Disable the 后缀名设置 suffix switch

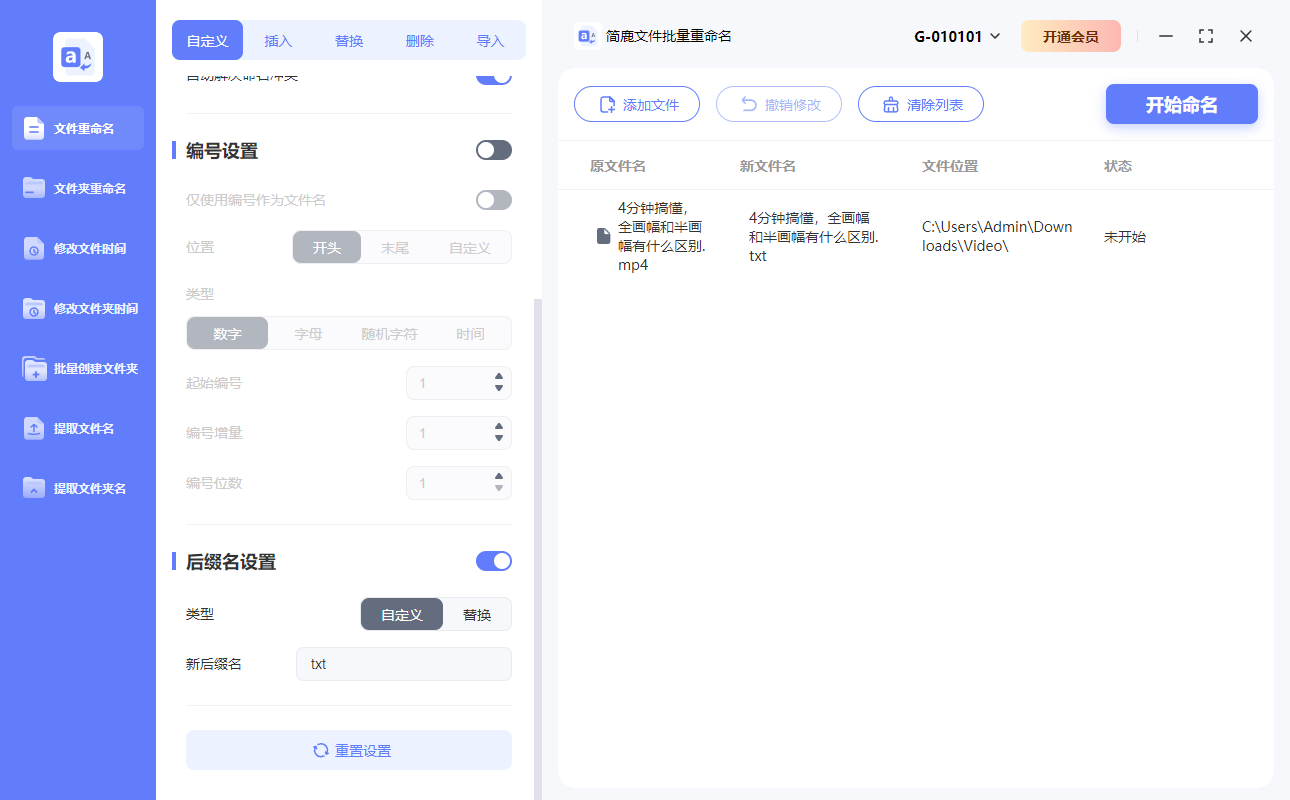[493, 561]
